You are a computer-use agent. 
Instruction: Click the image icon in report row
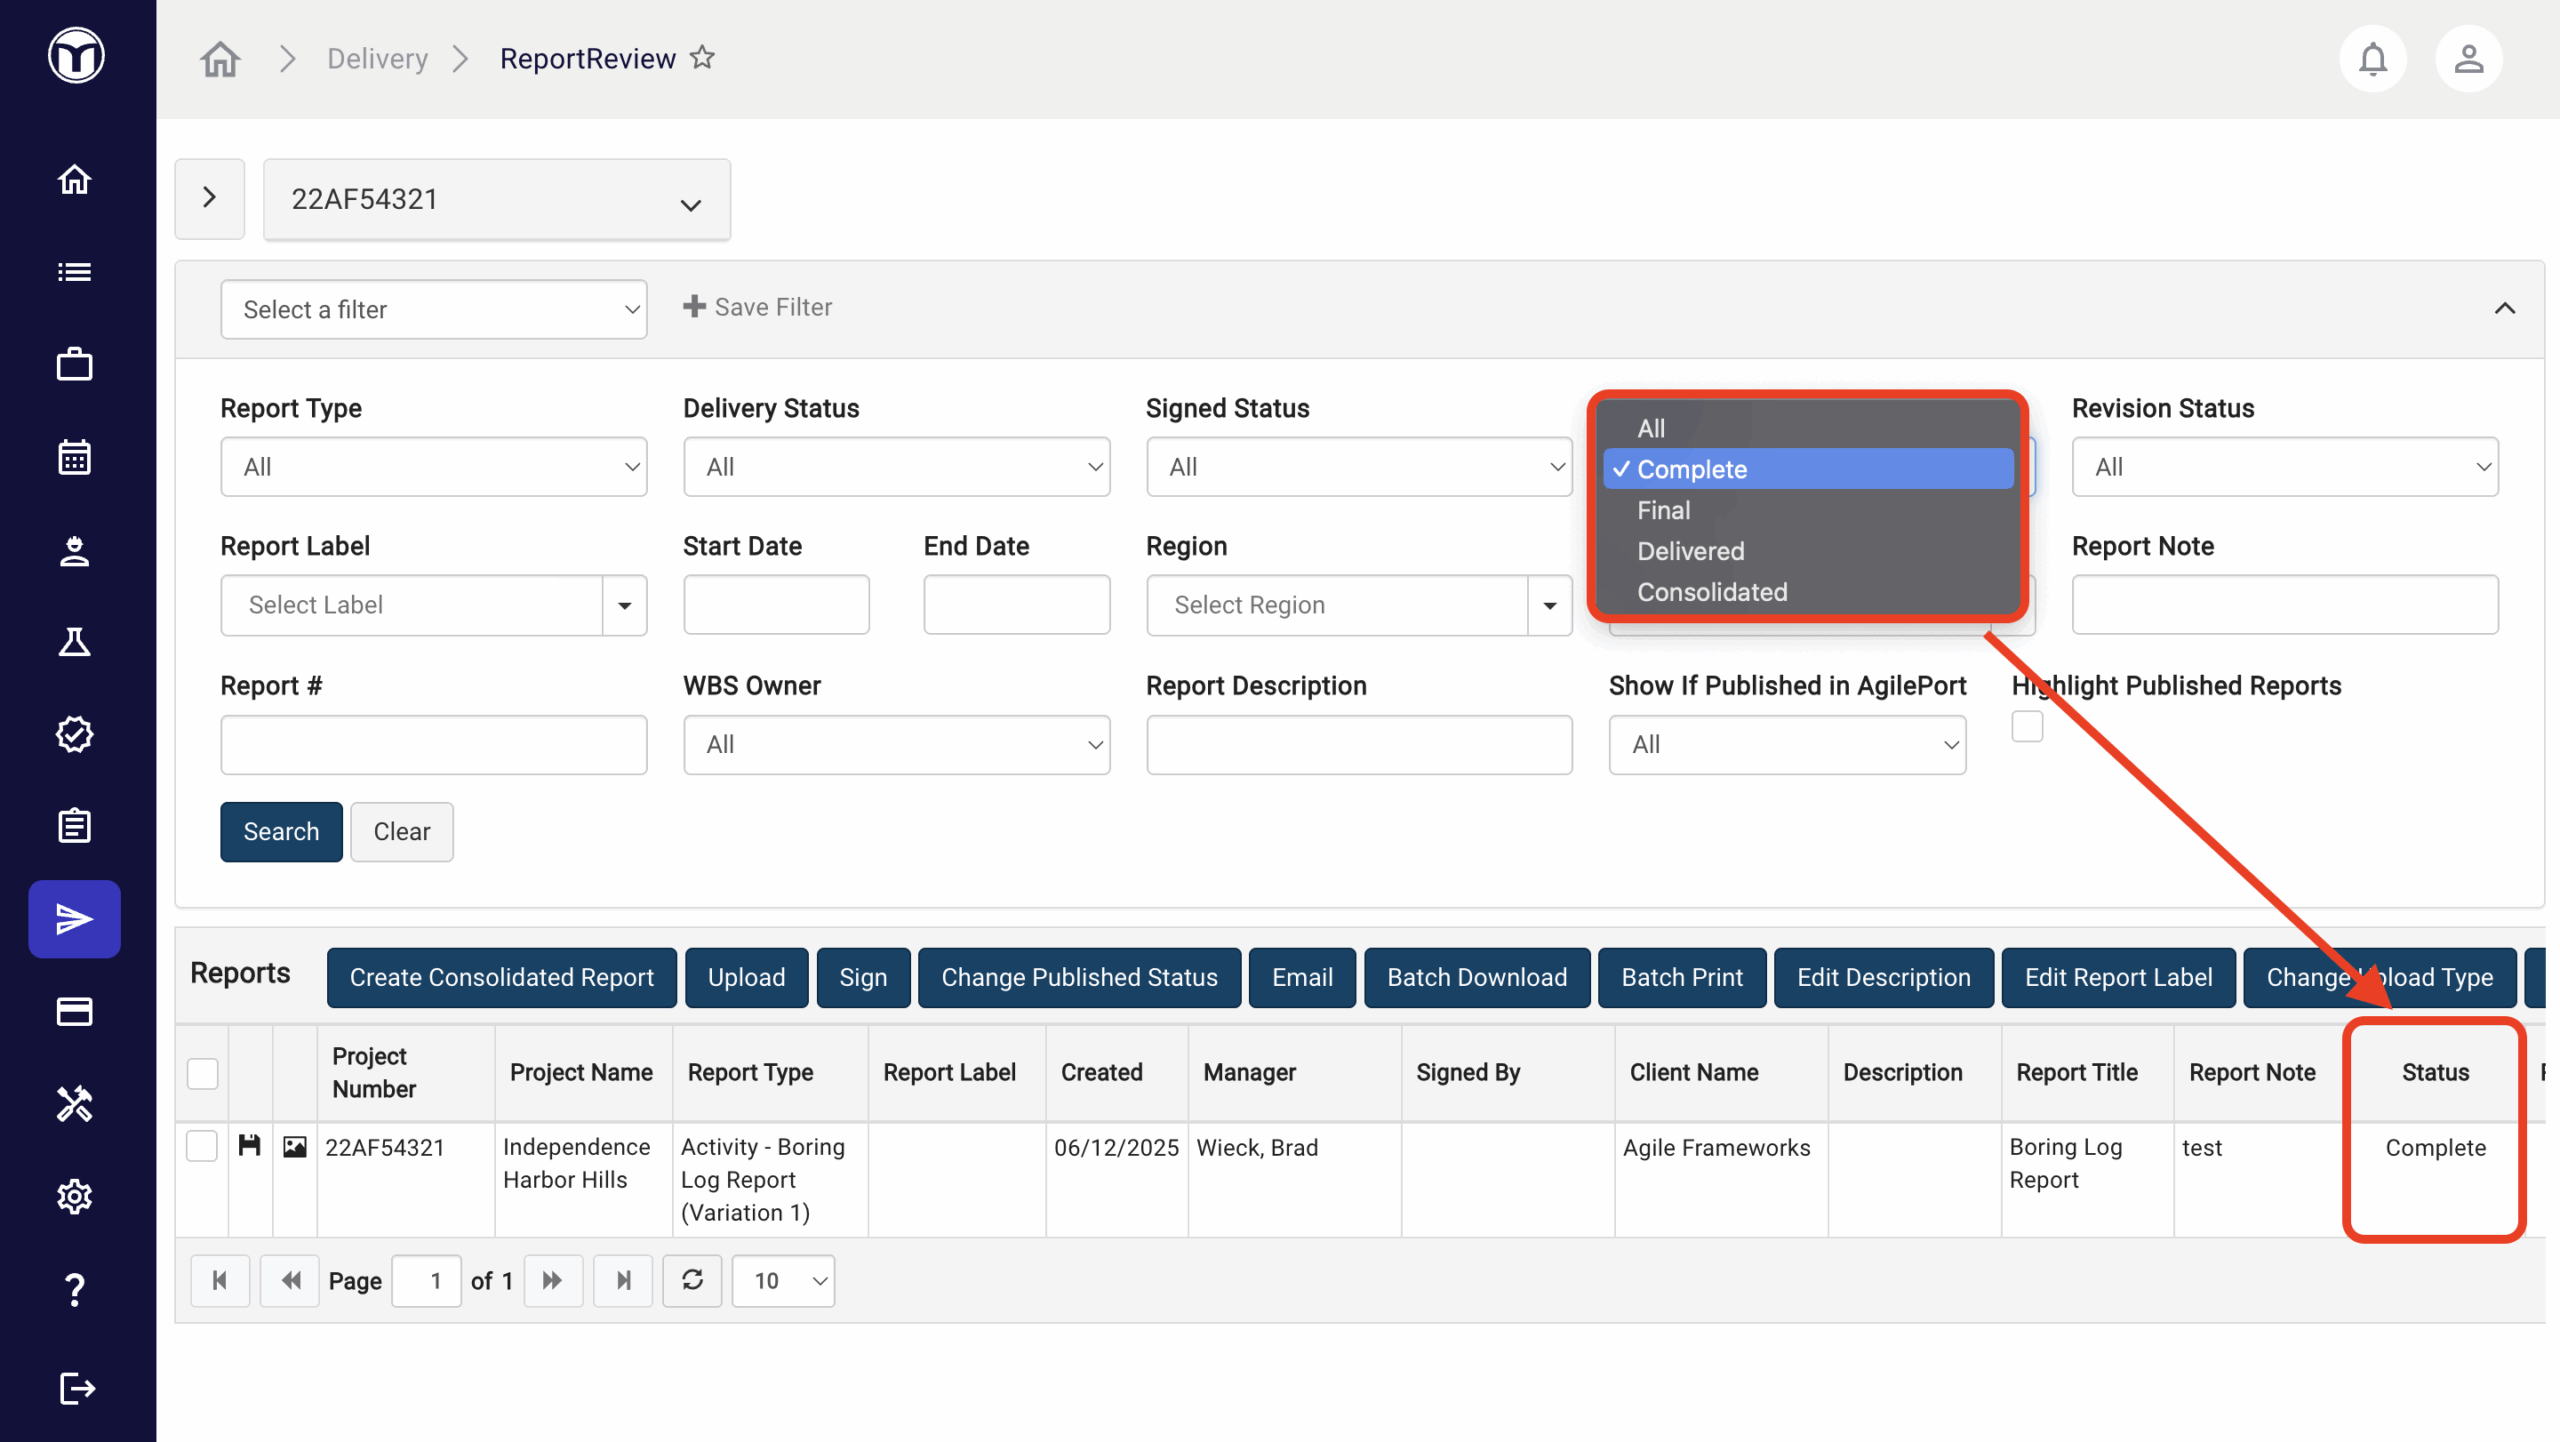coord(294,1146)
